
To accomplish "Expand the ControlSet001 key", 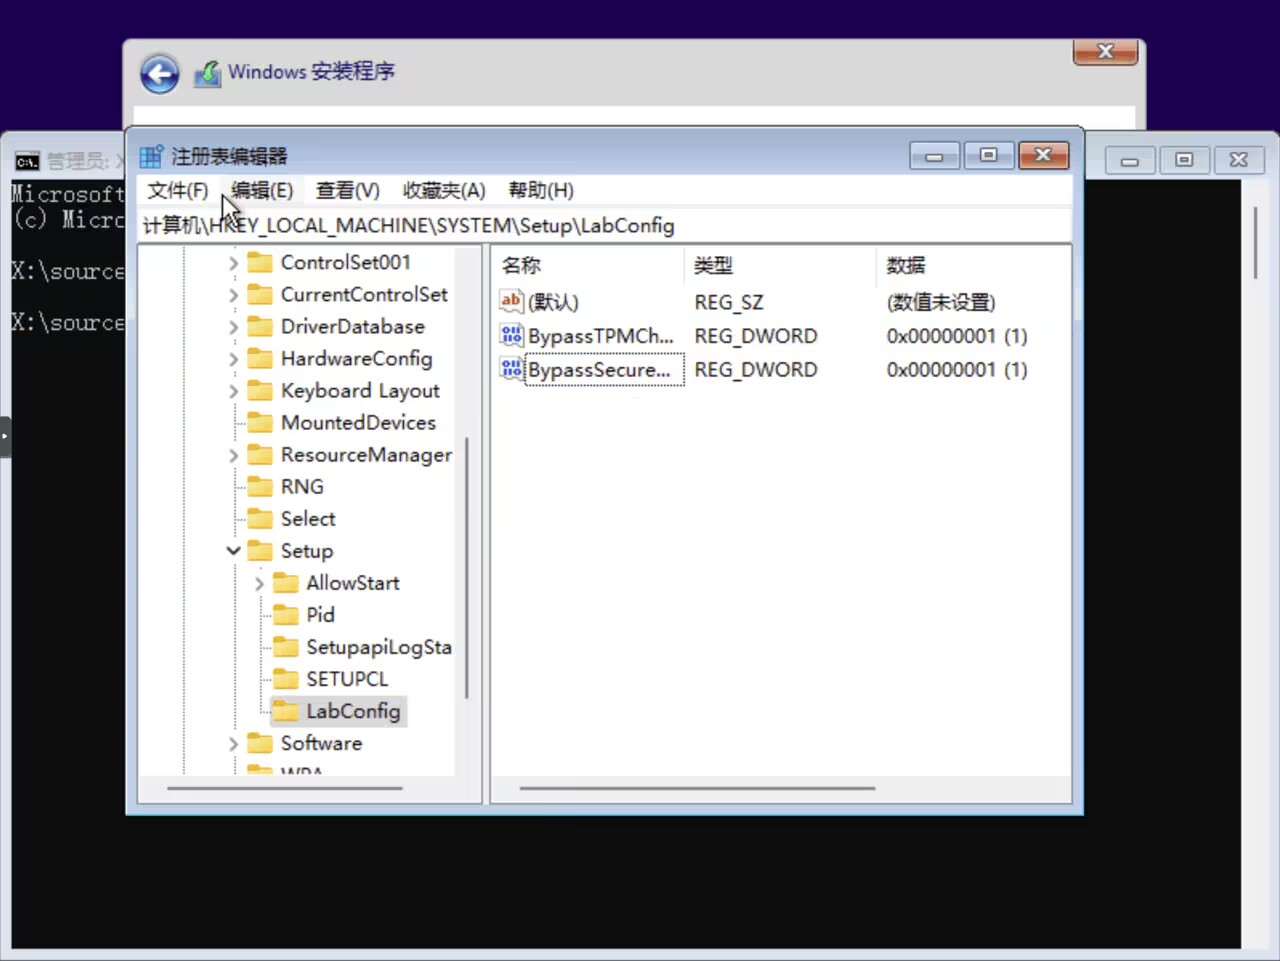I will [x=233, y=263].
